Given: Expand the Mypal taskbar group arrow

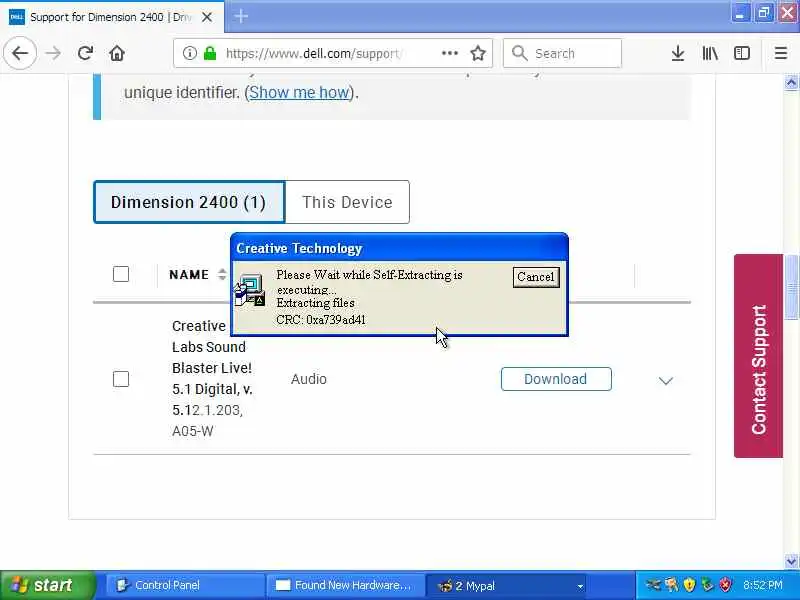Looking at the screenshot, I should 580,586.
